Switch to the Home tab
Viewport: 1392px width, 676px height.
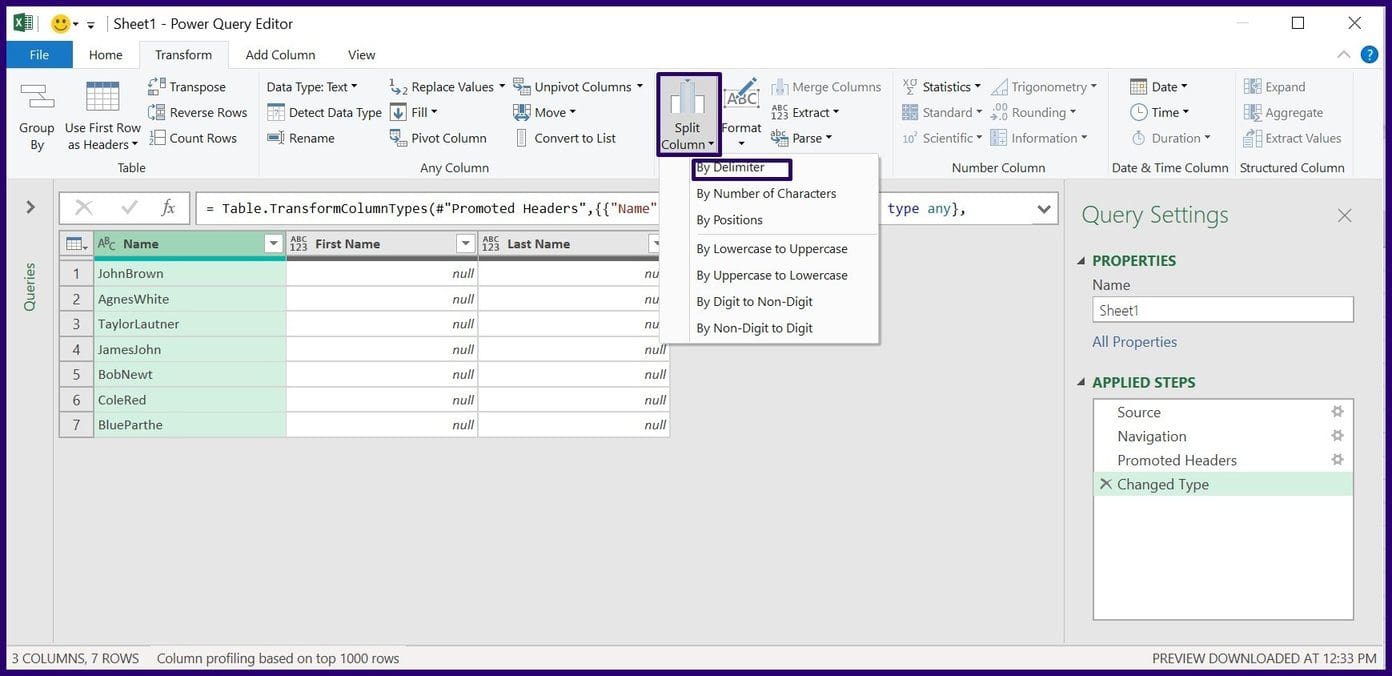point(105,55)
